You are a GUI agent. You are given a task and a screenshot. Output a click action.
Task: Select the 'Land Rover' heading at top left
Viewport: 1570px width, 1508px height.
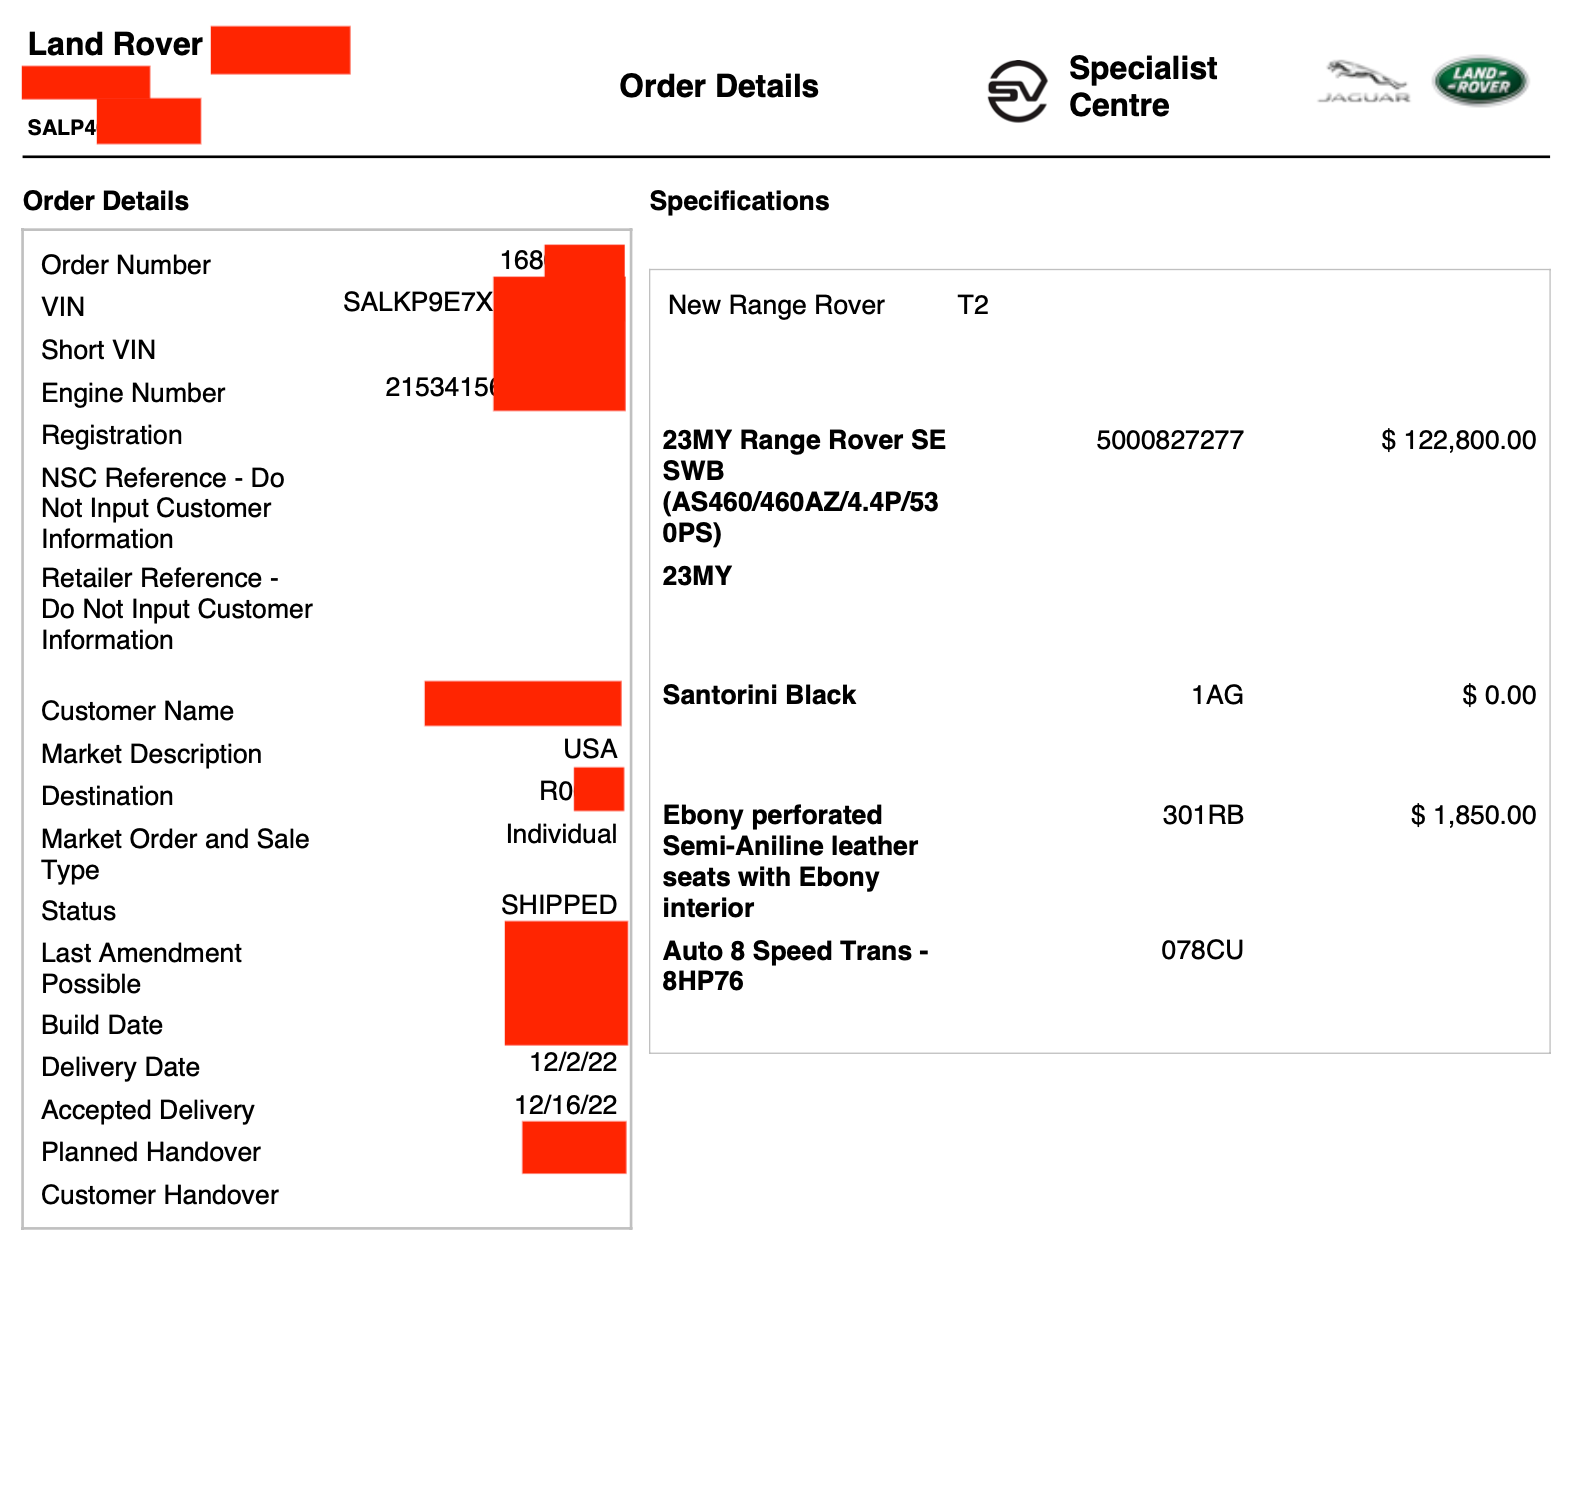[x=115, y=44]
